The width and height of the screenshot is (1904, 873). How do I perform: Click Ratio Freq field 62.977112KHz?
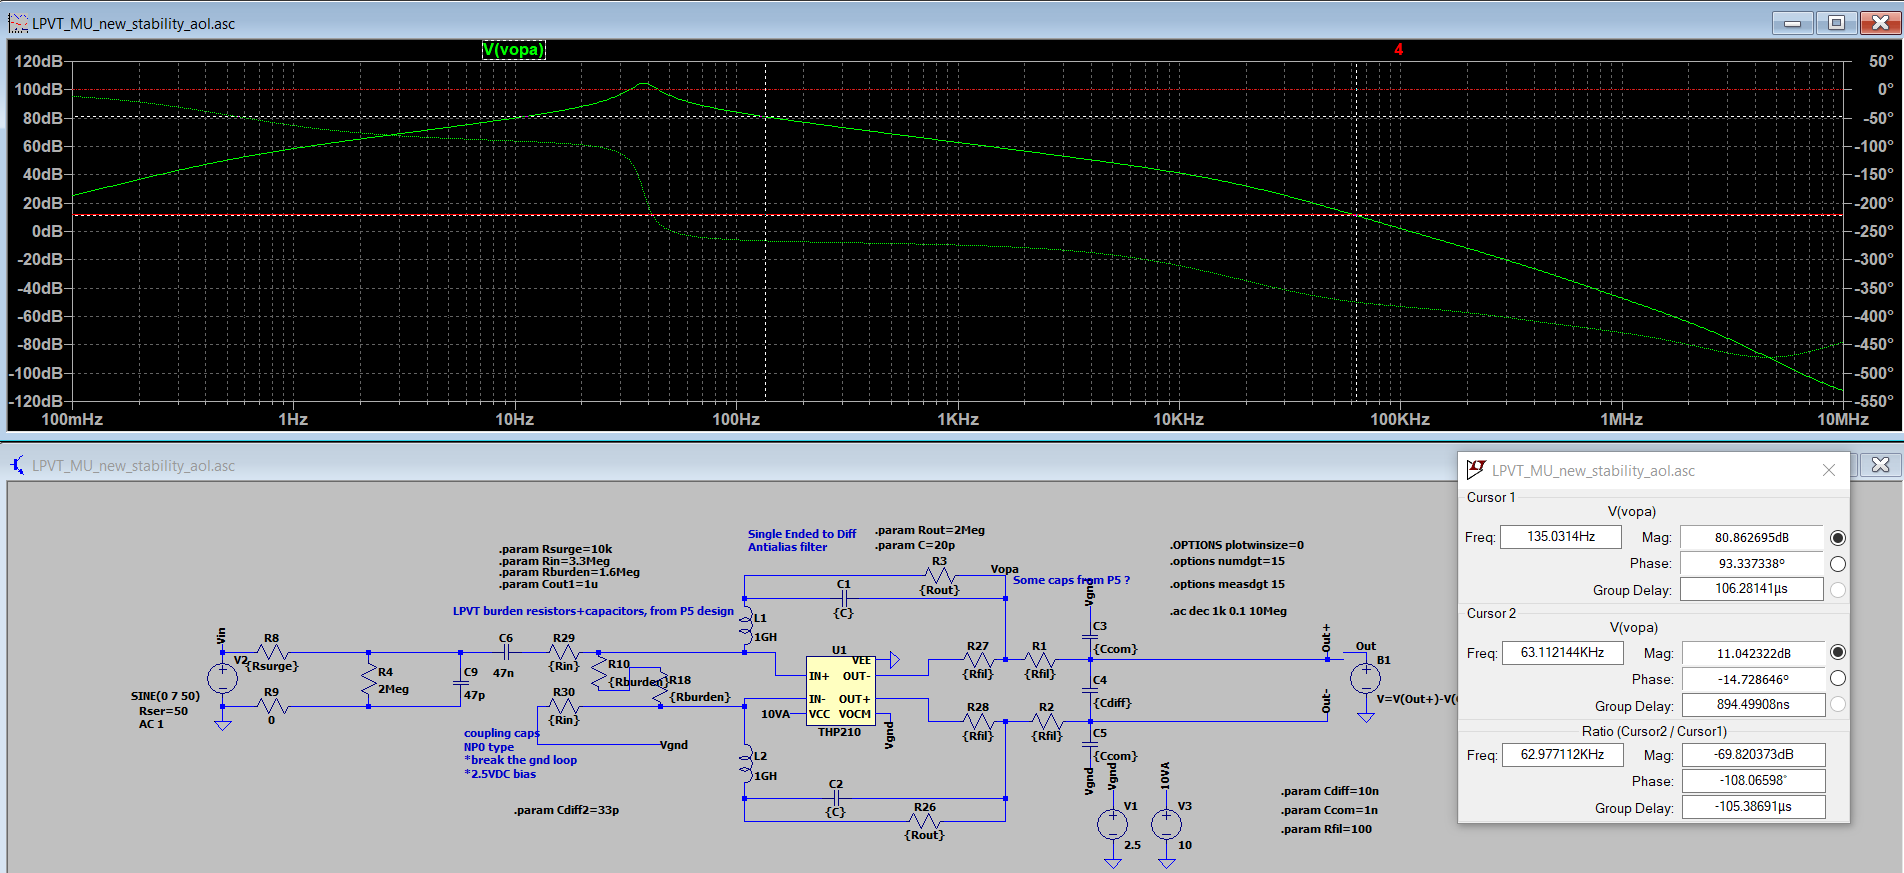pyautogui.click(x=1562, y=755)
